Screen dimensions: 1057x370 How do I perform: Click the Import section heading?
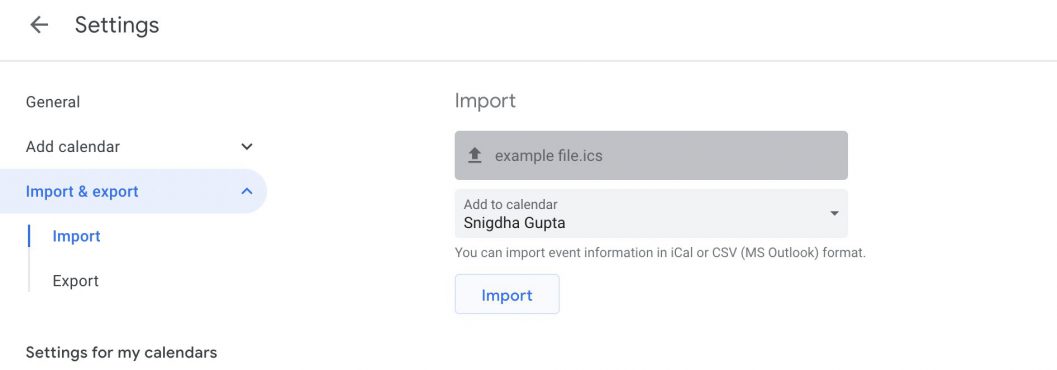(x=485, y=100)
